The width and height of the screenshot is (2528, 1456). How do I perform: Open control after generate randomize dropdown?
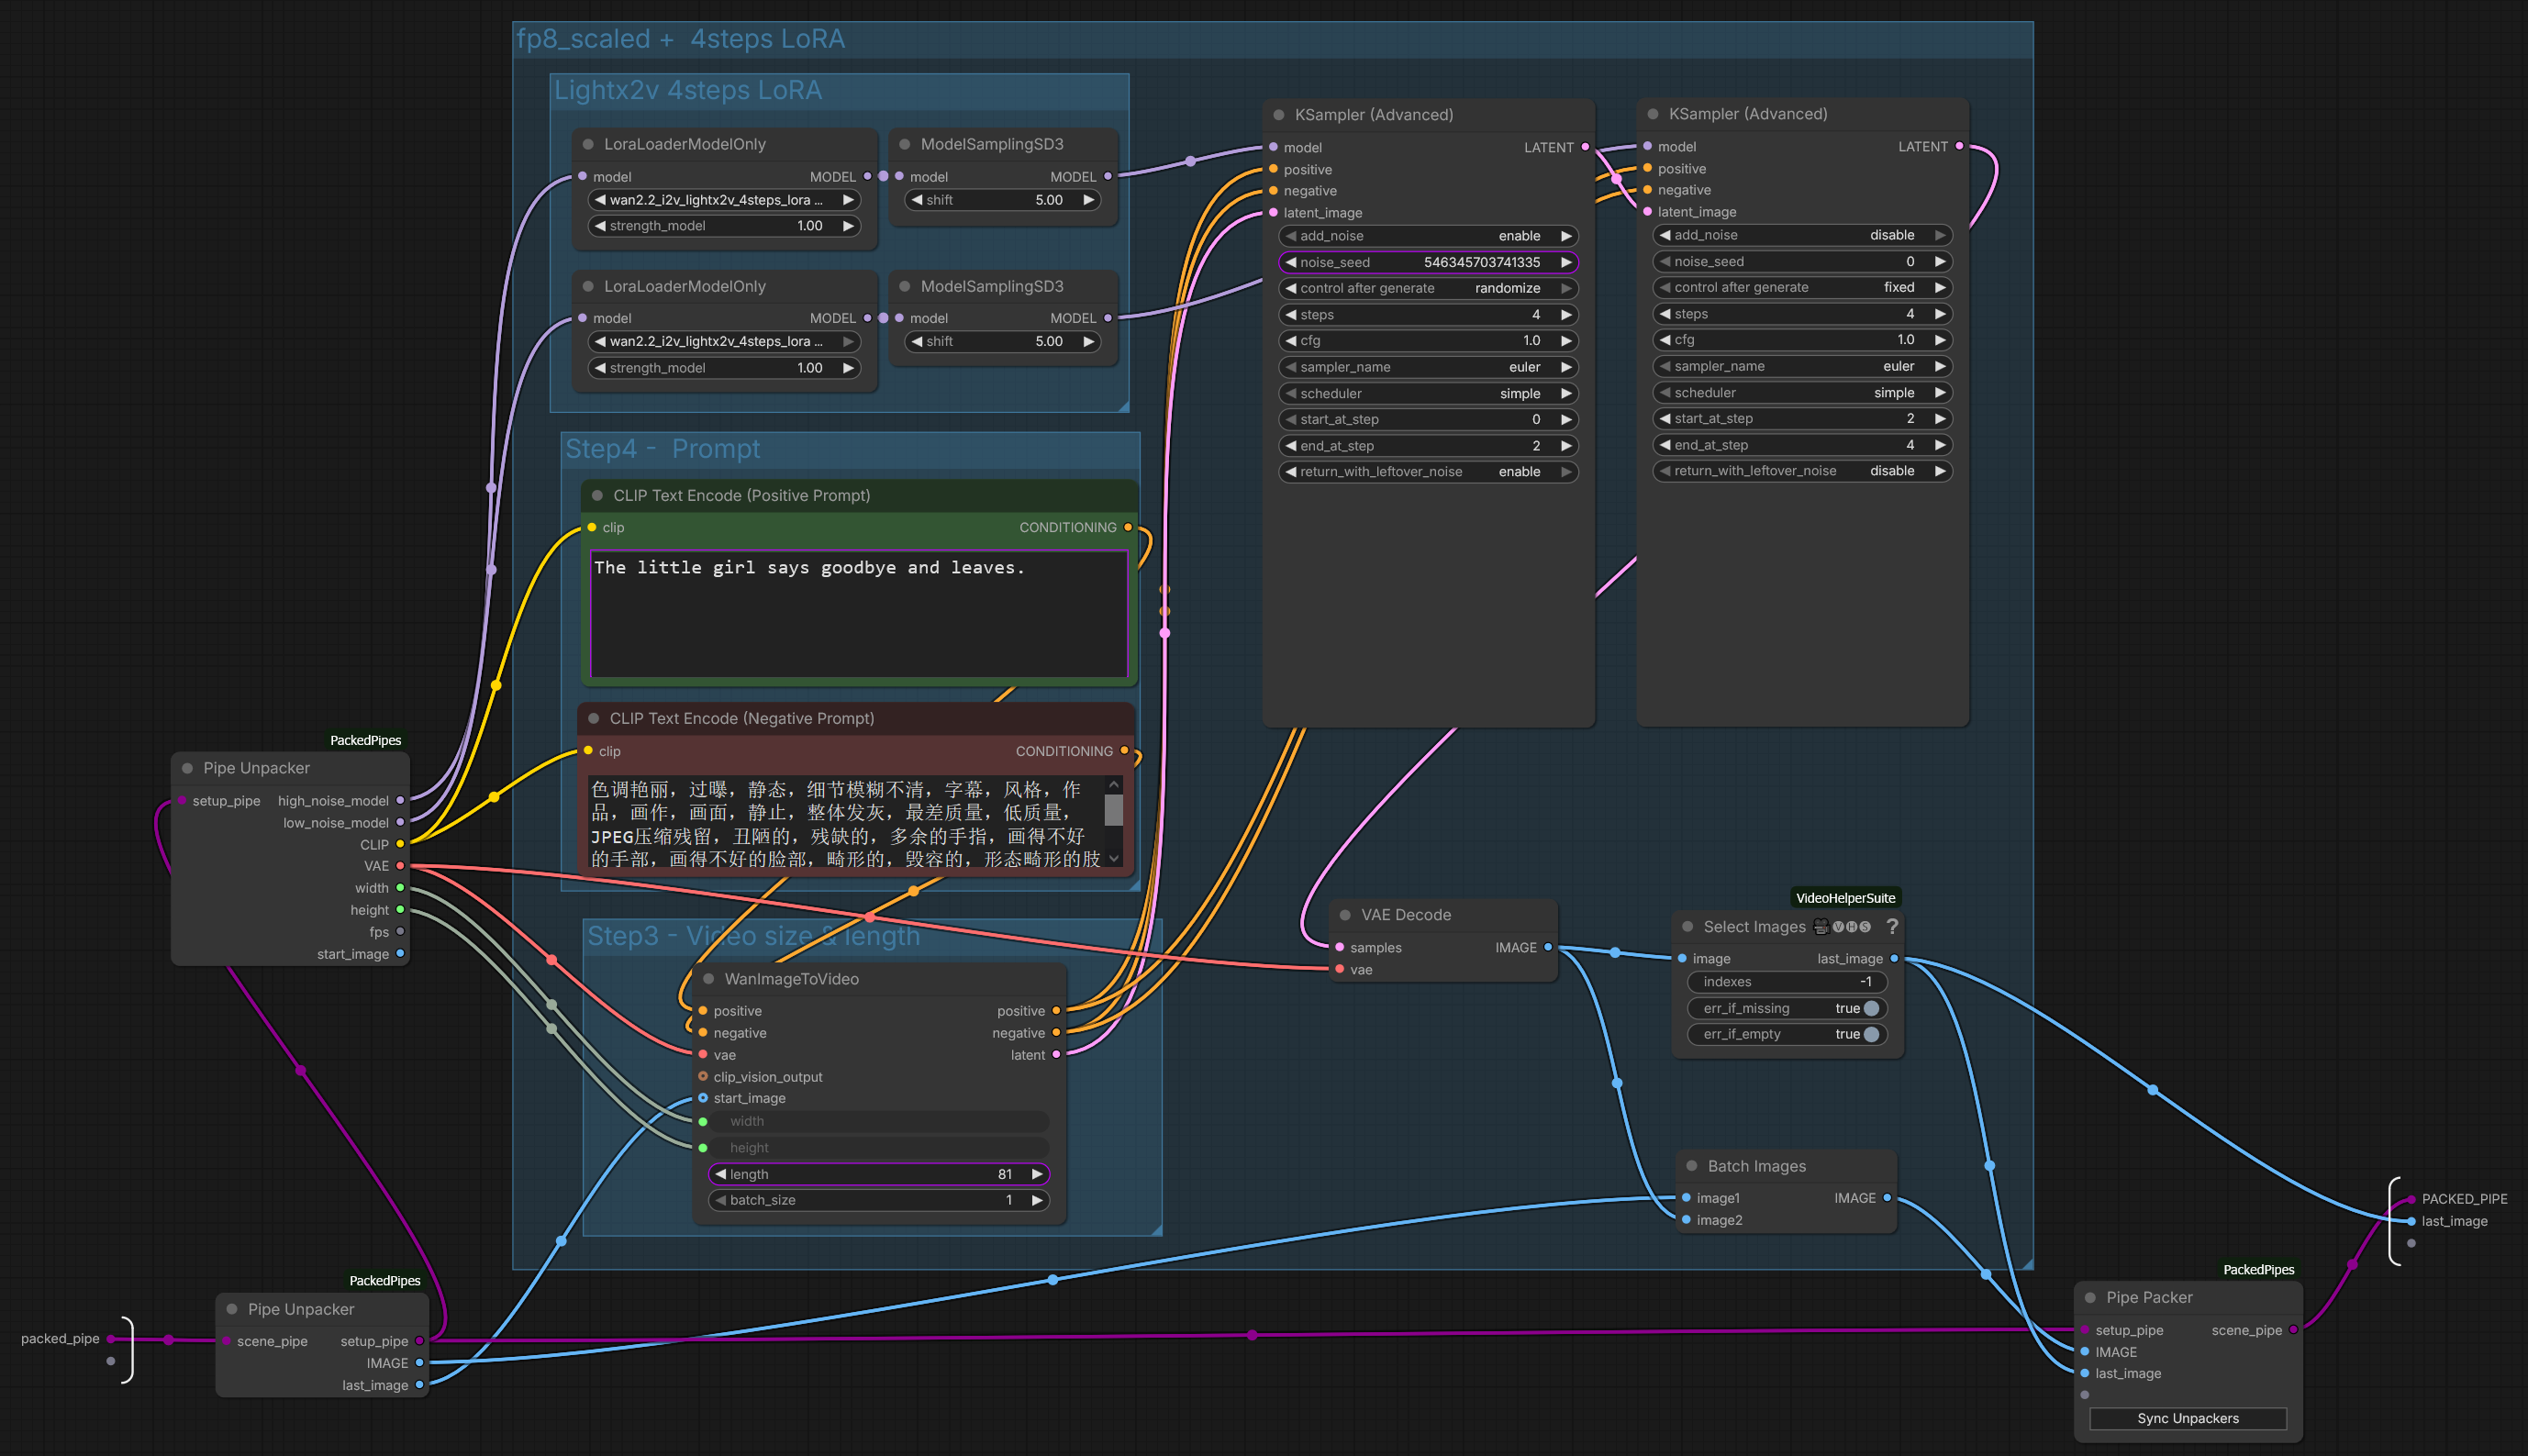1428,288
